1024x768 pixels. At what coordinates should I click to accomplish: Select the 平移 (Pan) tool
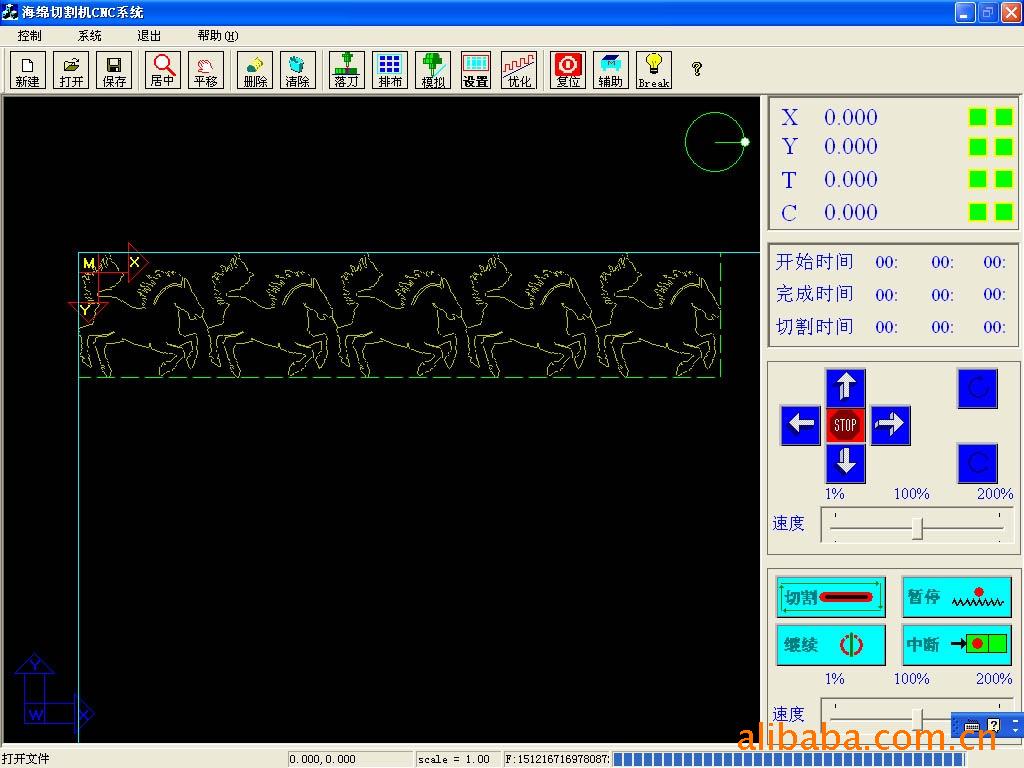205,70
